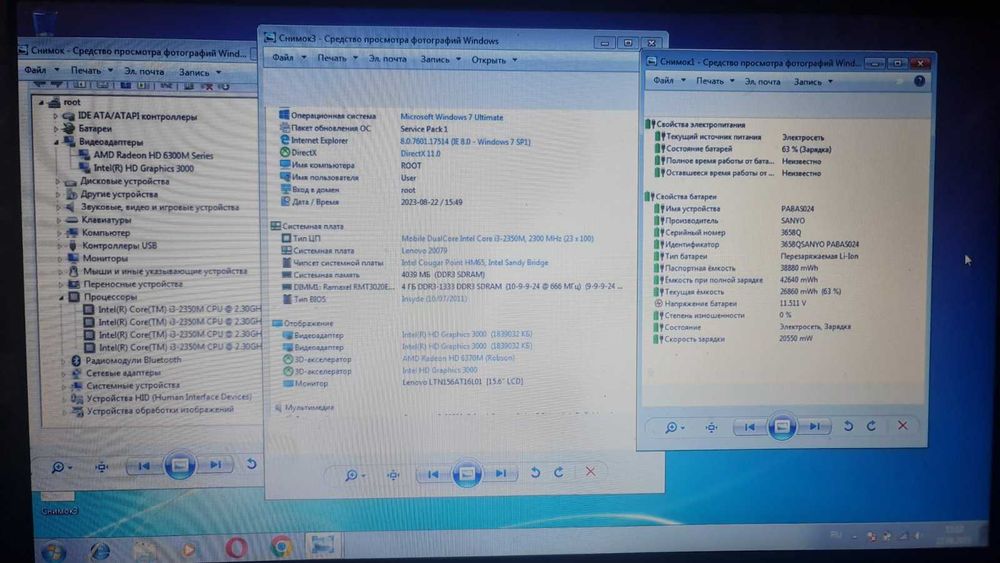
Task: Rotate counterclockwise in left Снимок window
Action: click(251, 464)
